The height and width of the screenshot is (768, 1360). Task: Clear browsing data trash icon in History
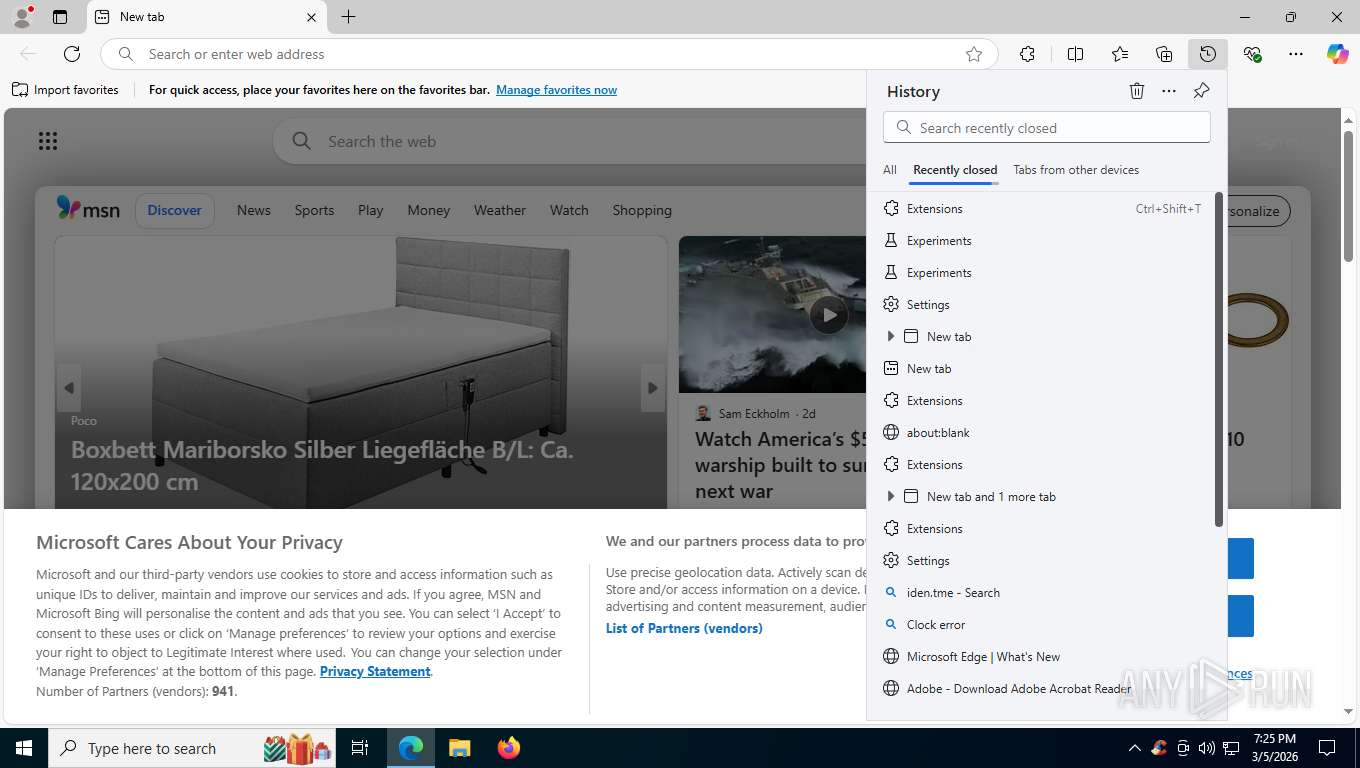pyautogui.click(x=1137, y=91)
